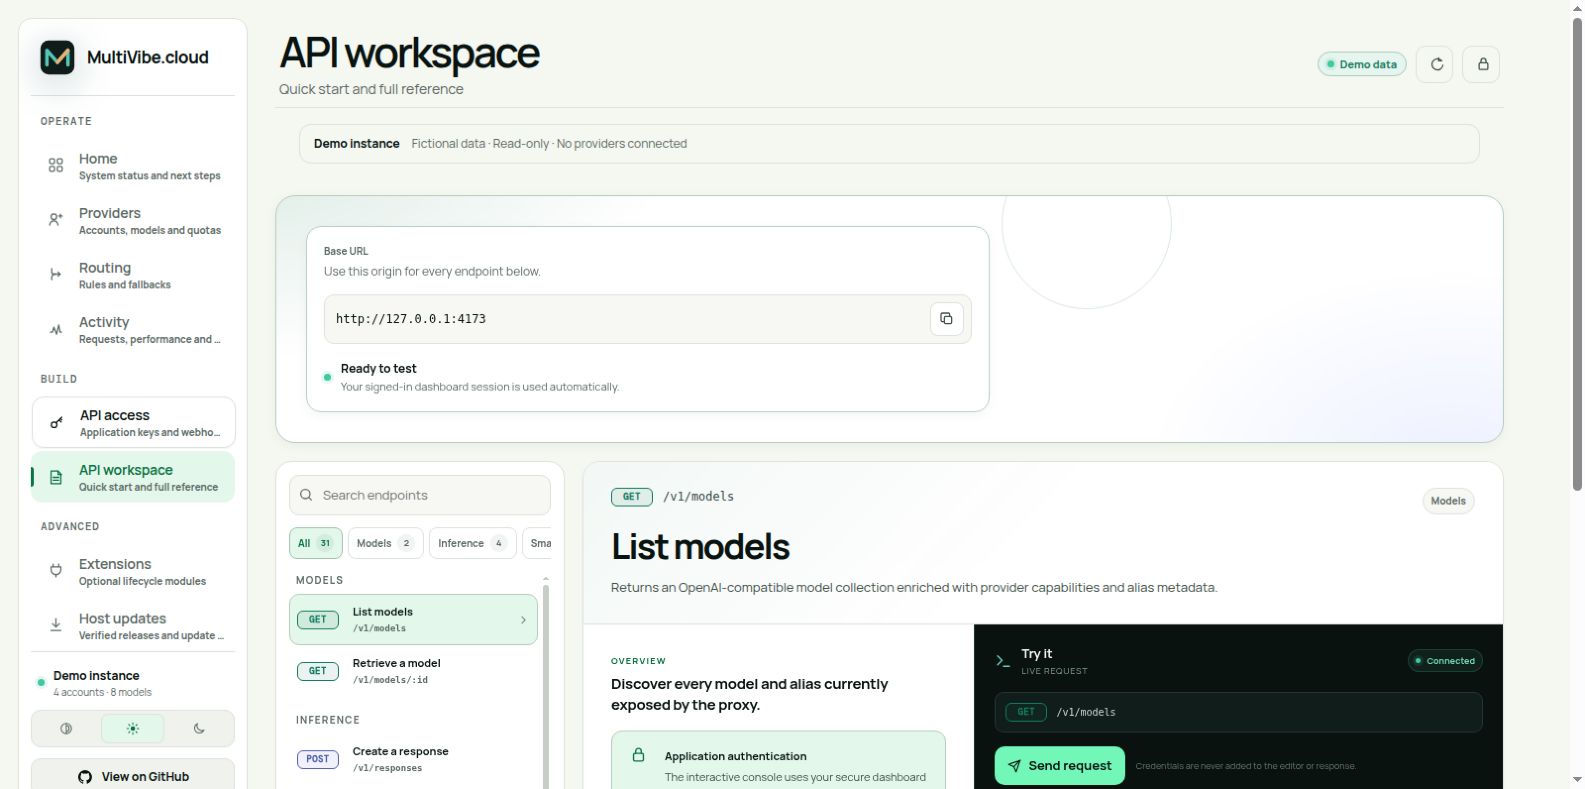1585x789 pixels.
Task: Click the Demo instance banner label
Action: click(x=356, y=144)
